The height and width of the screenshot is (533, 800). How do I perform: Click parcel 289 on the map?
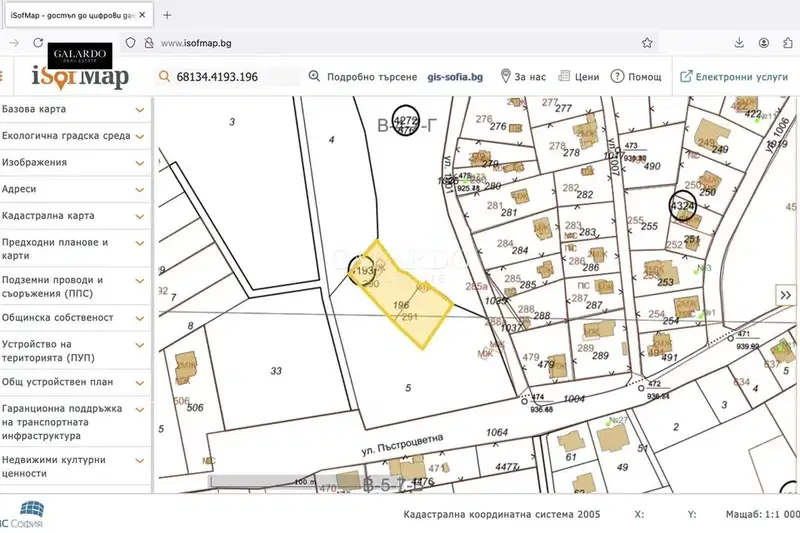tap(601, 356)
